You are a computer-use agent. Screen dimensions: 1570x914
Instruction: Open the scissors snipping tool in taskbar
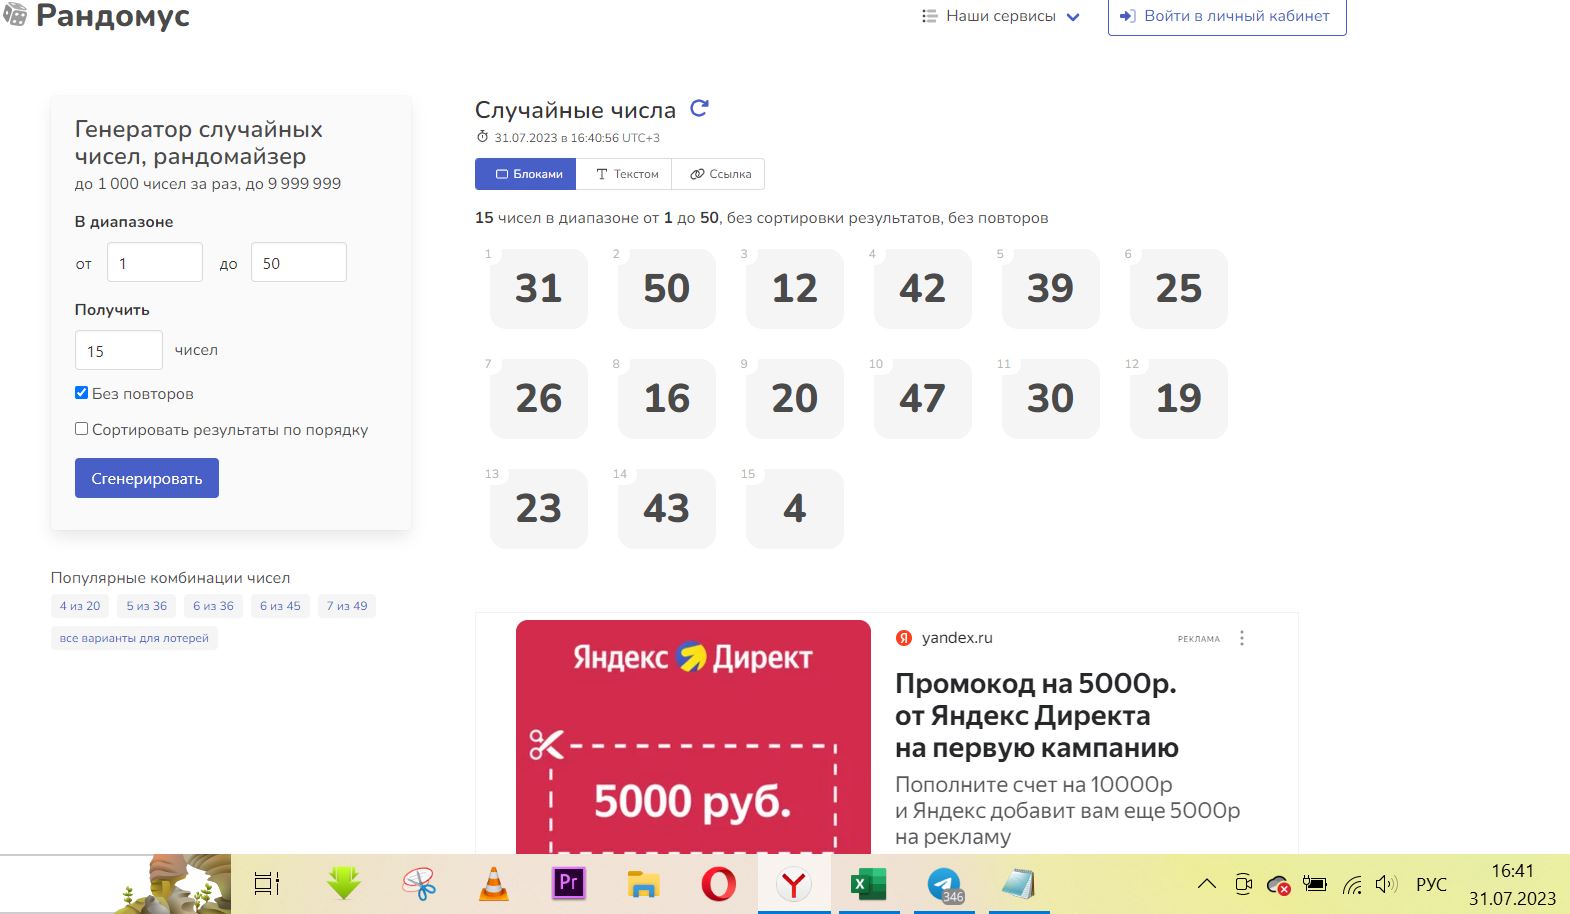tap(419, 884)
